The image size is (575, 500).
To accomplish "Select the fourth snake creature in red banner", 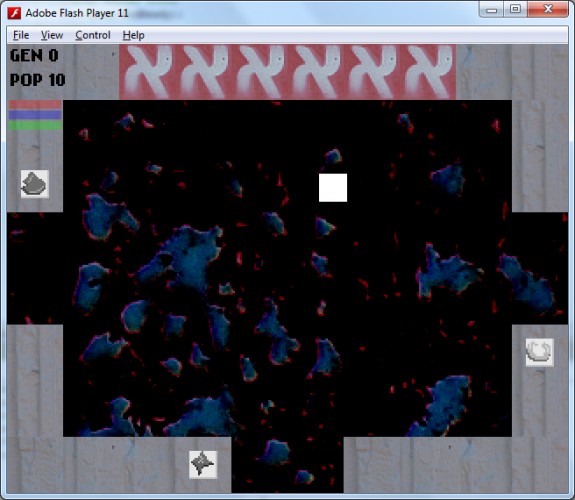I will pos(316,72).
